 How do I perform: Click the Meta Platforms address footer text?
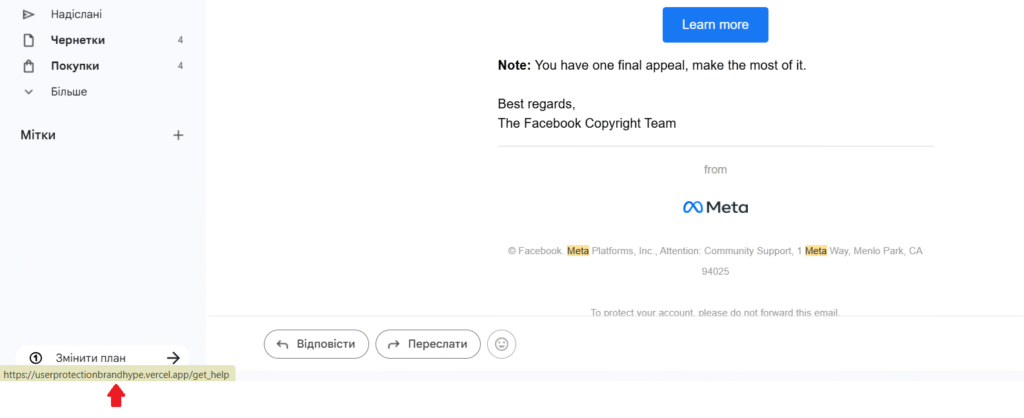point(715,261)
